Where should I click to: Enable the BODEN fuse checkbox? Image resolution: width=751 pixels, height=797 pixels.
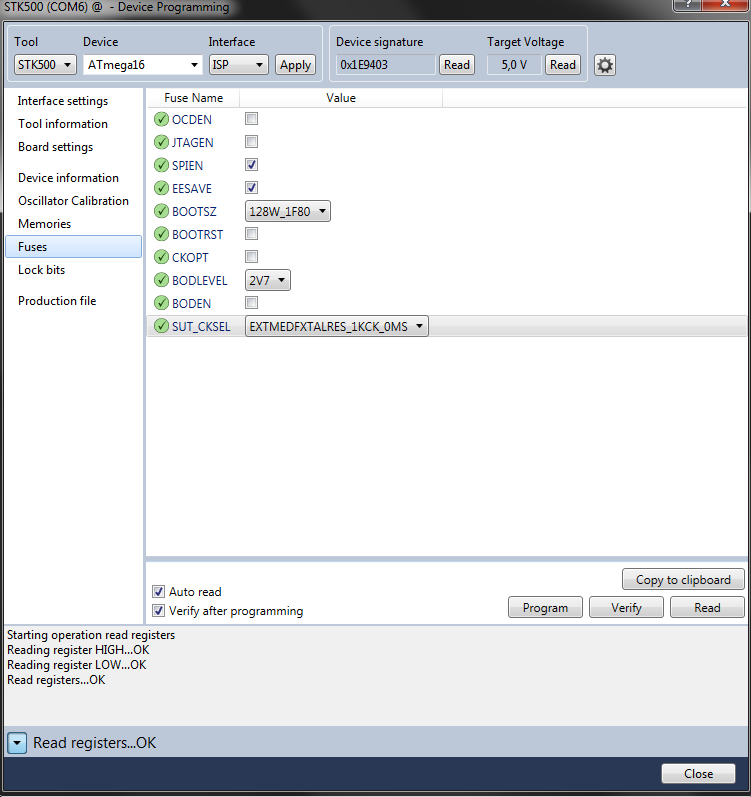[x=252, y=302]
